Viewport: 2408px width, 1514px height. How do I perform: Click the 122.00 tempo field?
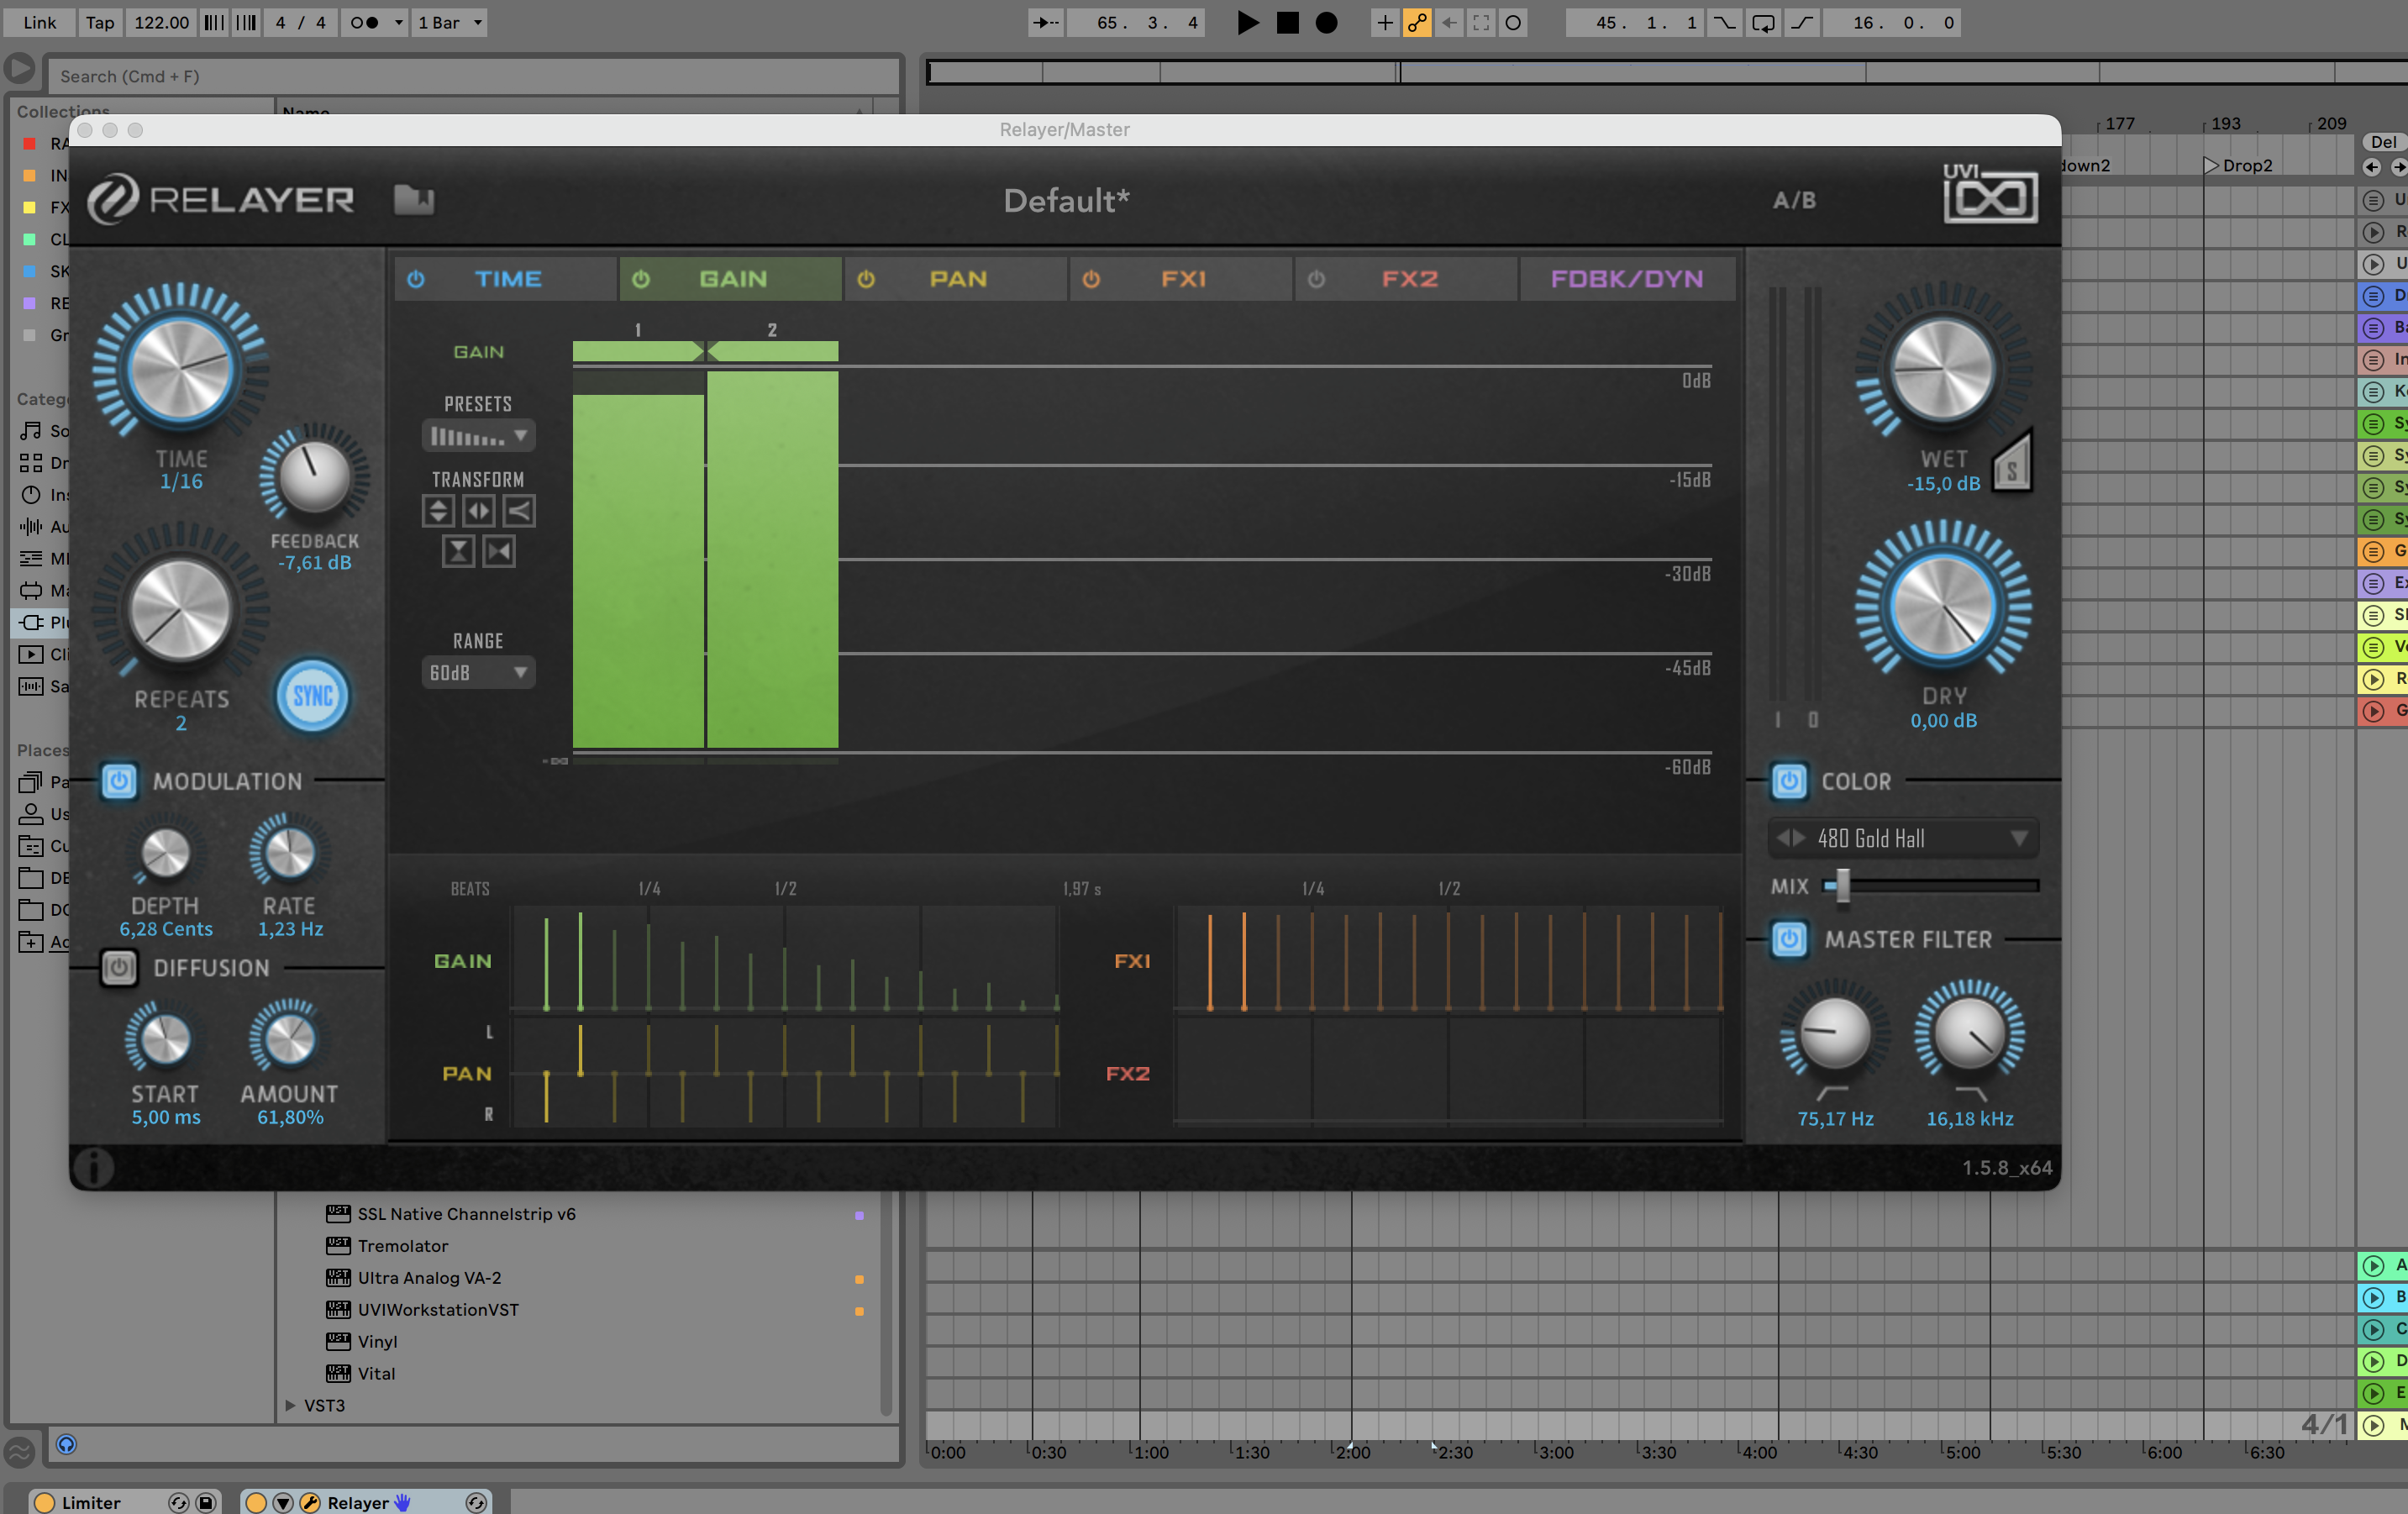161,22
